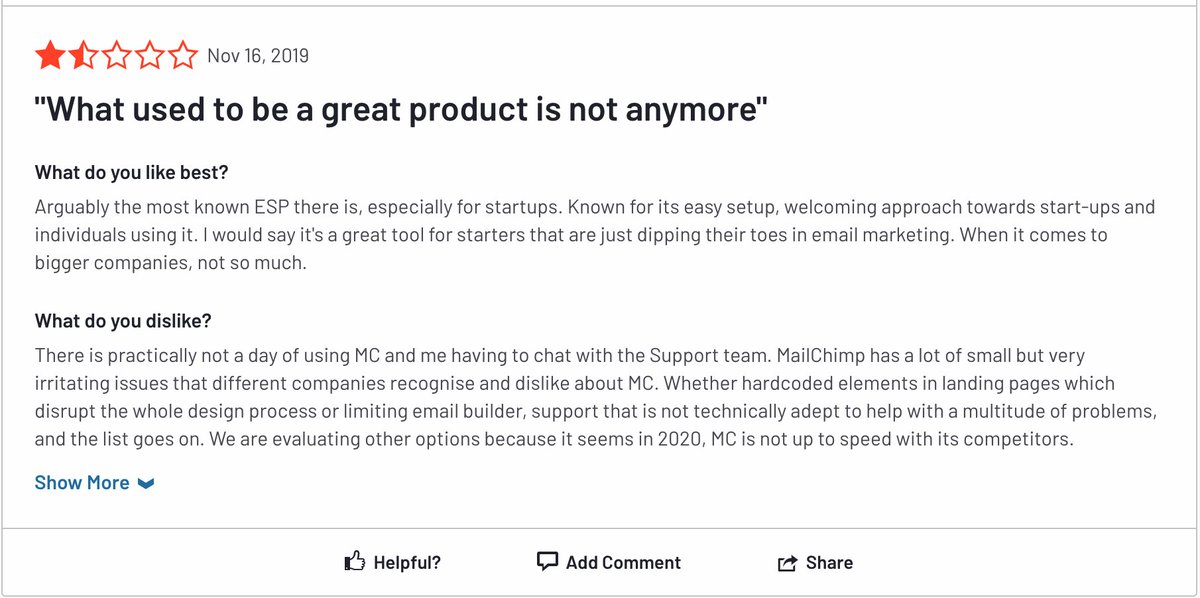Click the share arrow icon

(787, 563)
